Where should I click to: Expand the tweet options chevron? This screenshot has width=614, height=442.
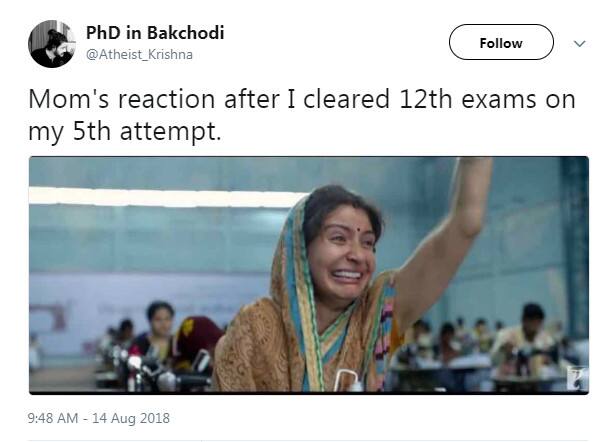pos(580,43)
